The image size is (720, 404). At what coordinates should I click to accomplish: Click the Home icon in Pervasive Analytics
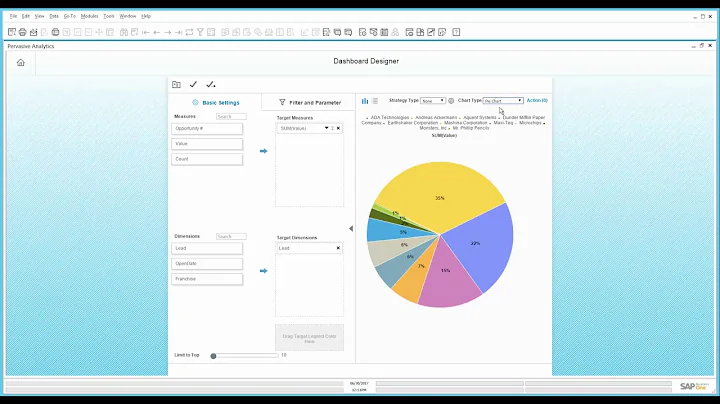click(x=21, y=62)
